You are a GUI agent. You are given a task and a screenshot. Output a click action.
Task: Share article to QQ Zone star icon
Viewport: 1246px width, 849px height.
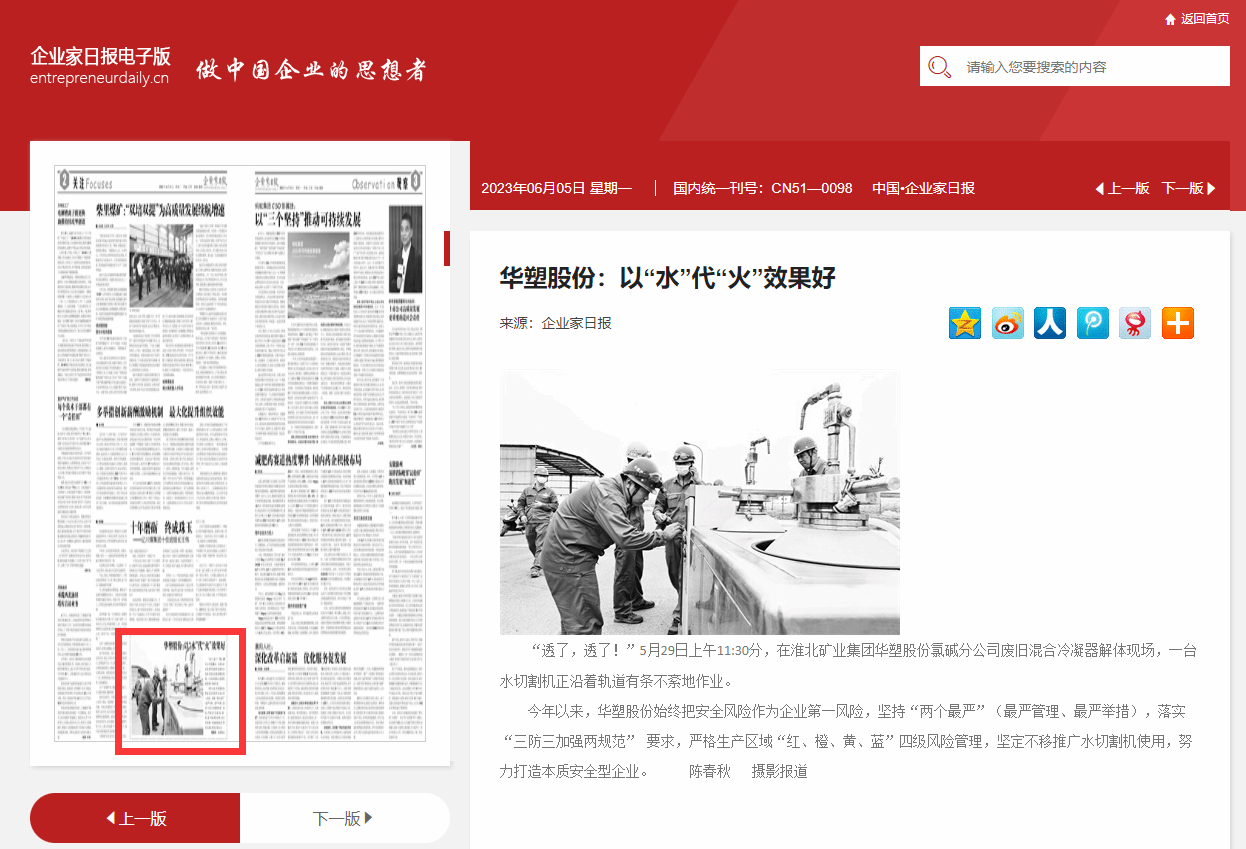point(965,323)
